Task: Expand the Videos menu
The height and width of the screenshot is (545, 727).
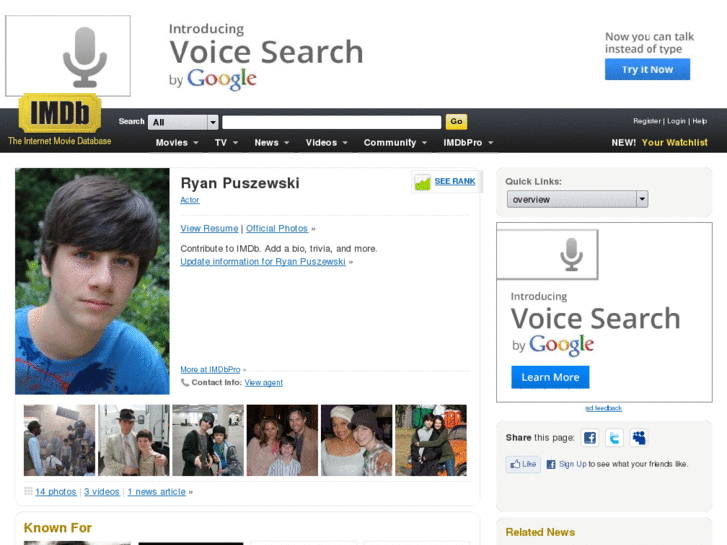Action: (326, 142)
